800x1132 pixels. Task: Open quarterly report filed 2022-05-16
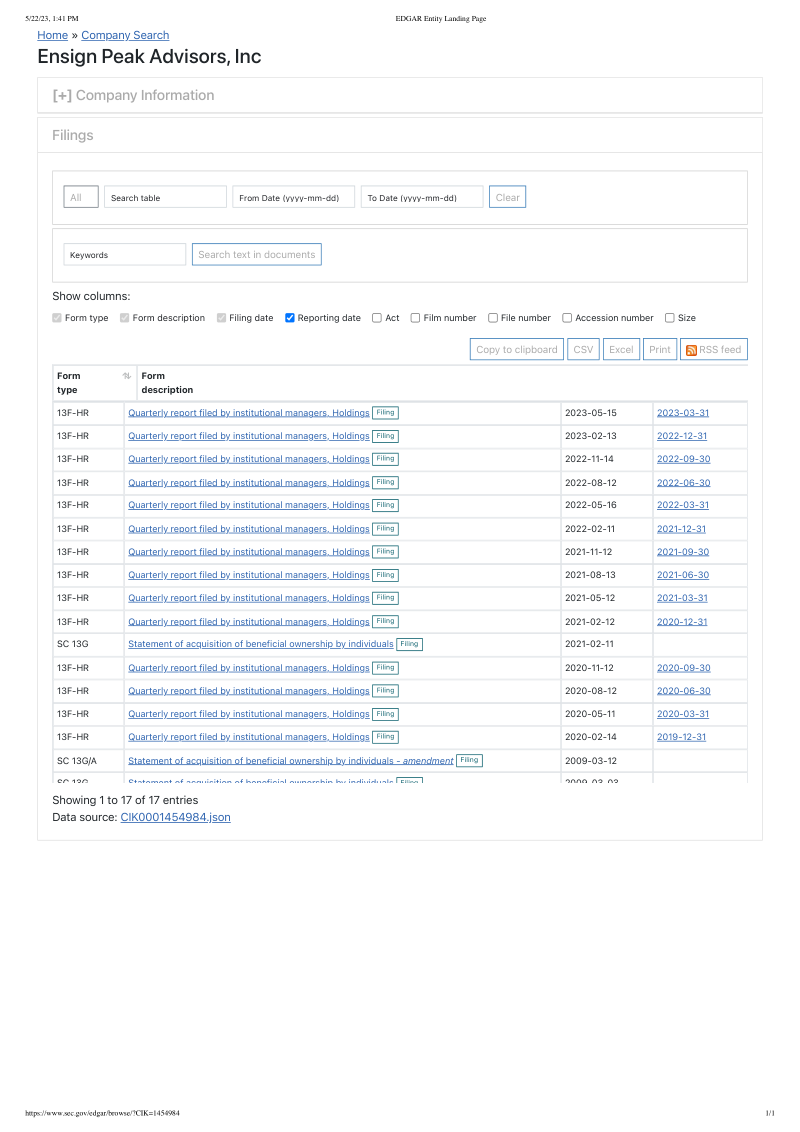click(x=248, y=505)
